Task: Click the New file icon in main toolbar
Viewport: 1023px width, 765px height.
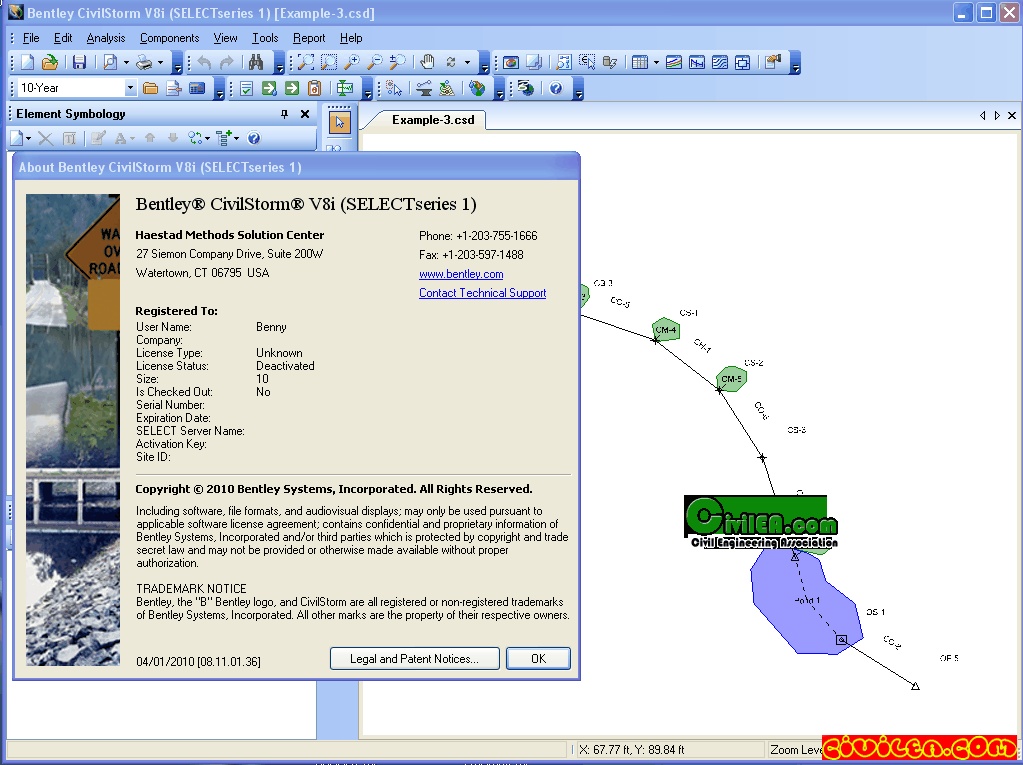Action: click(x=27, y=63)
